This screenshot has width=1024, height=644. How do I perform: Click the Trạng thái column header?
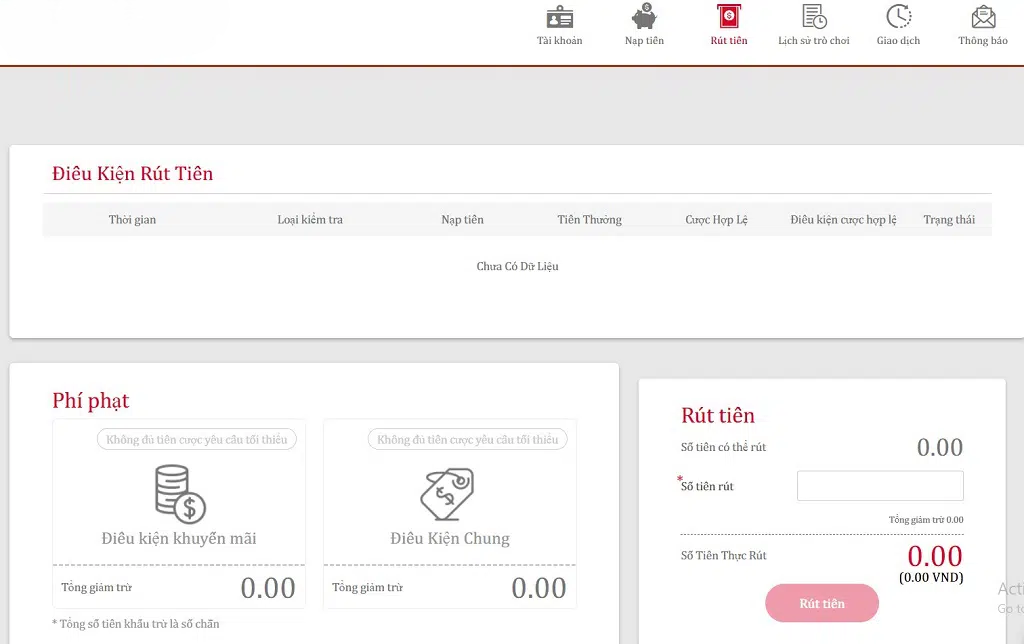pyautogui.click(x=949, y=220)
